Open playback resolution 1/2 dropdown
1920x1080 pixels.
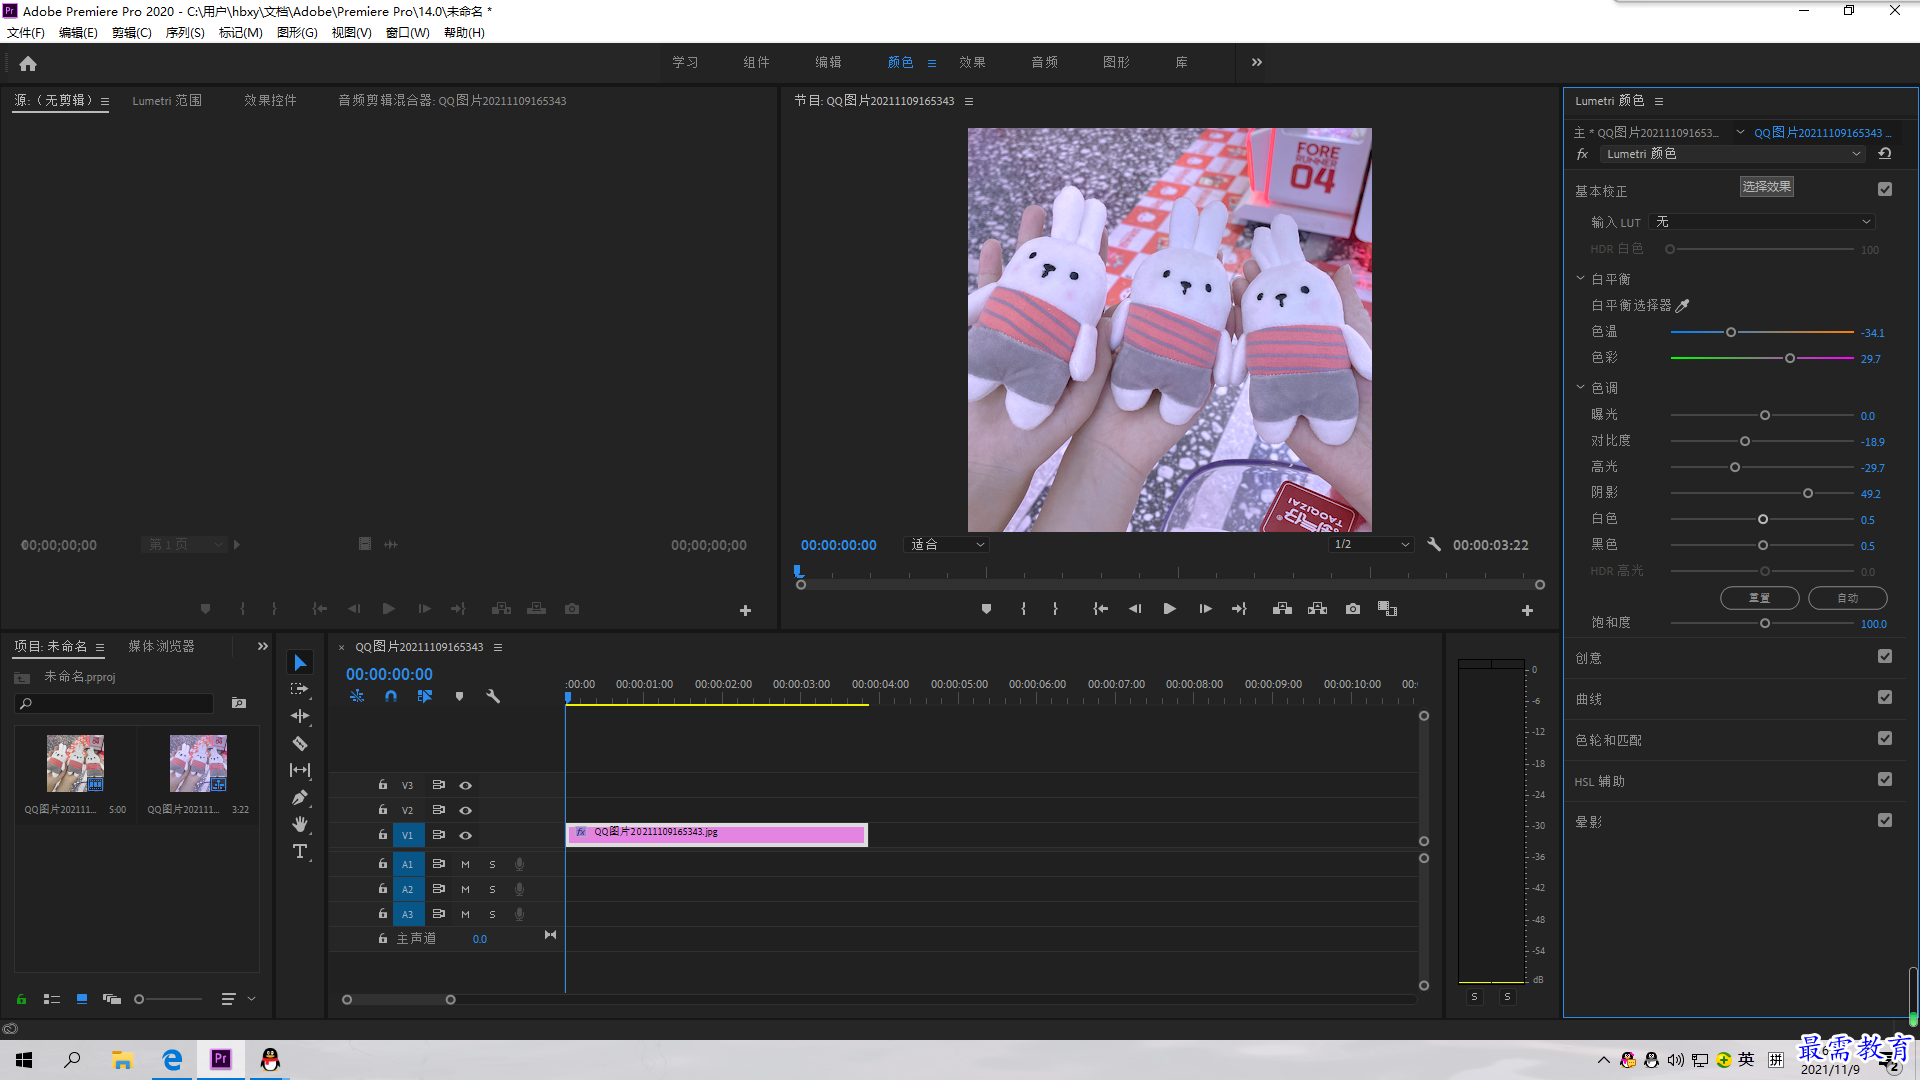[1371, 544]
